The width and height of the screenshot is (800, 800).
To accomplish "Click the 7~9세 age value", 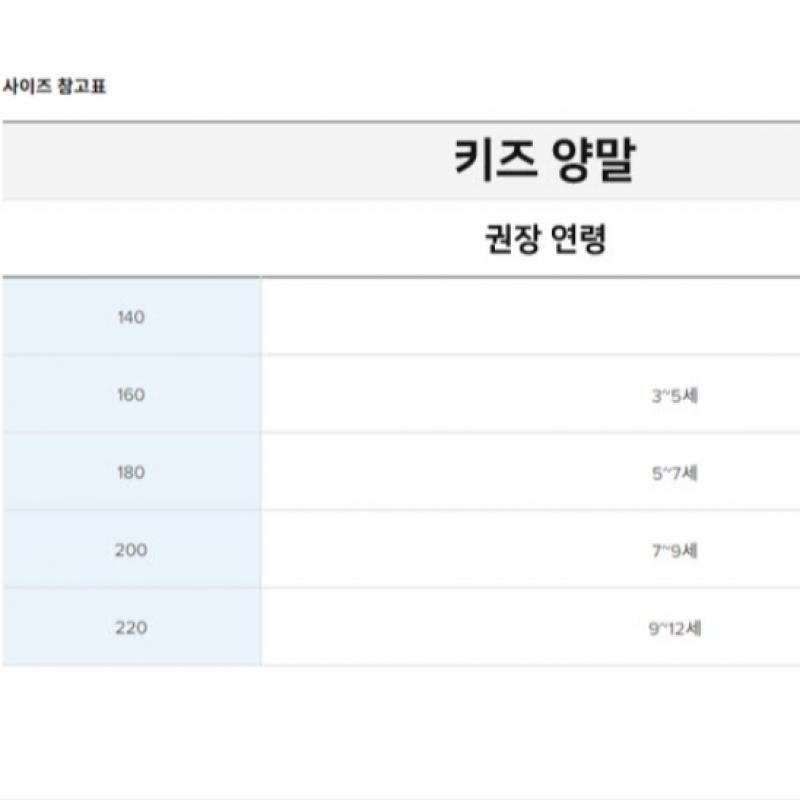I will tap(674, 550).
